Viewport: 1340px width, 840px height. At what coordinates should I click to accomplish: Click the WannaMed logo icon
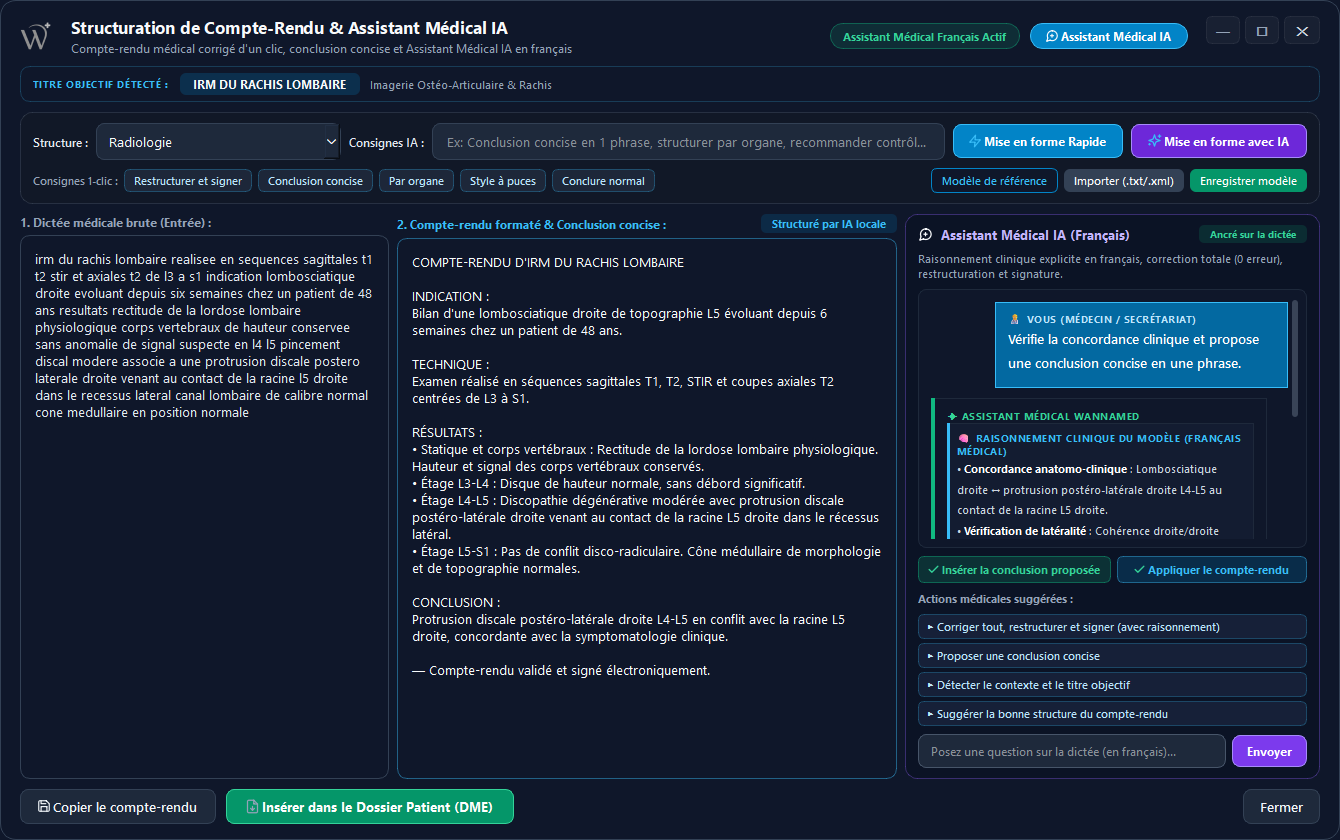coord(36,36)
